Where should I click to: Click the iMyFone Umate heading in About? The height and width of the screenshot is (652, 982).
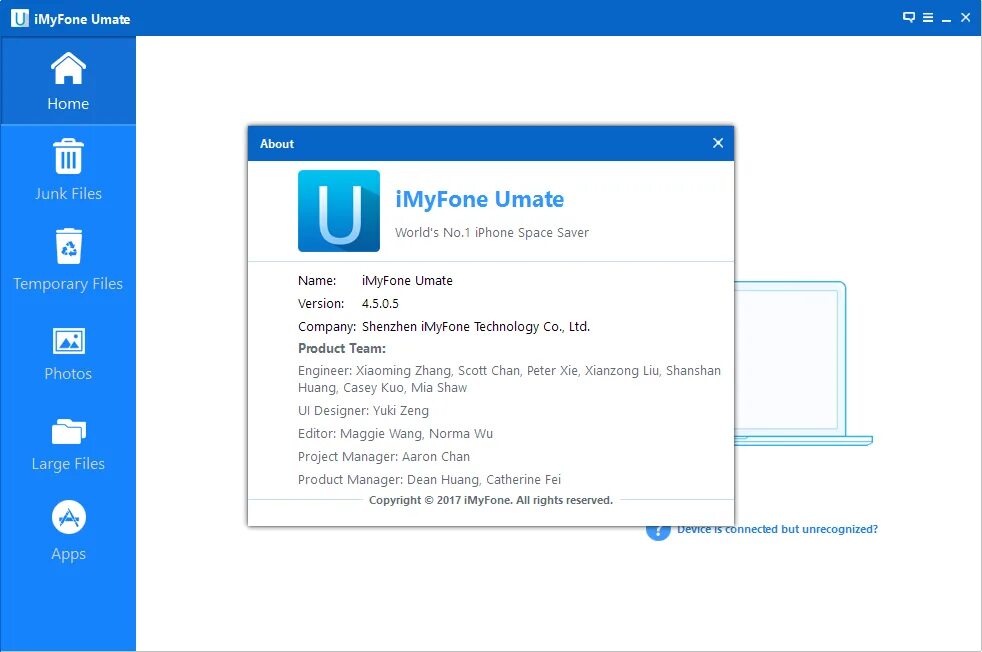pos(480,199)
